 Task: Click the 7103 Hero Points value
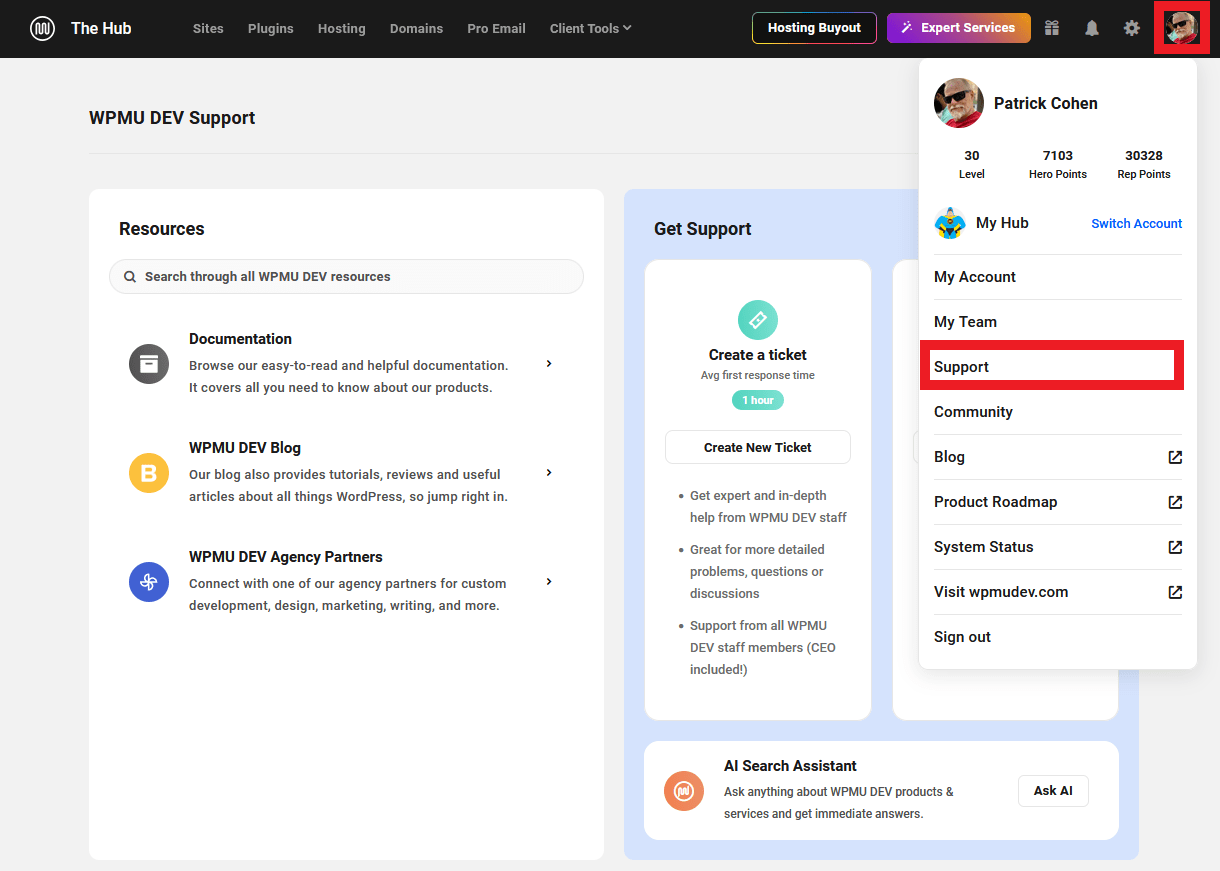(x=1058, y=156)
